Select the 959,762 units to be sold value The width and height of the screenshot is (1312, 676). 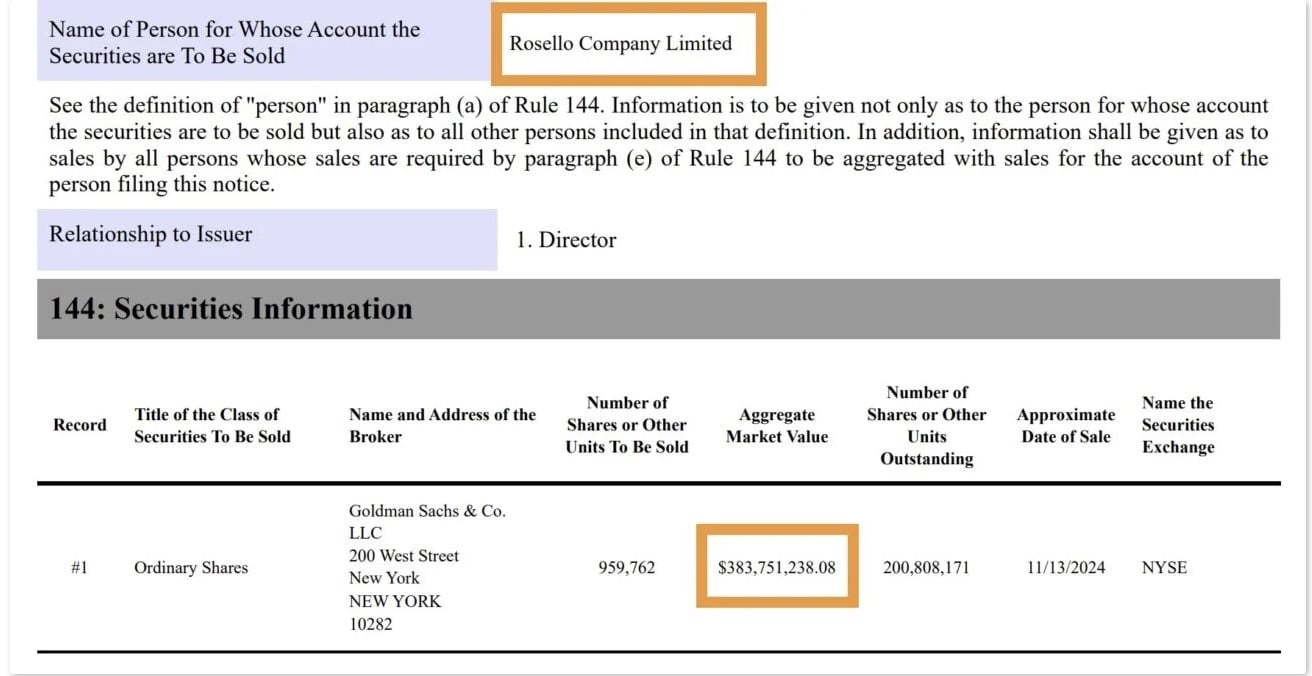[x=626, y=568]
